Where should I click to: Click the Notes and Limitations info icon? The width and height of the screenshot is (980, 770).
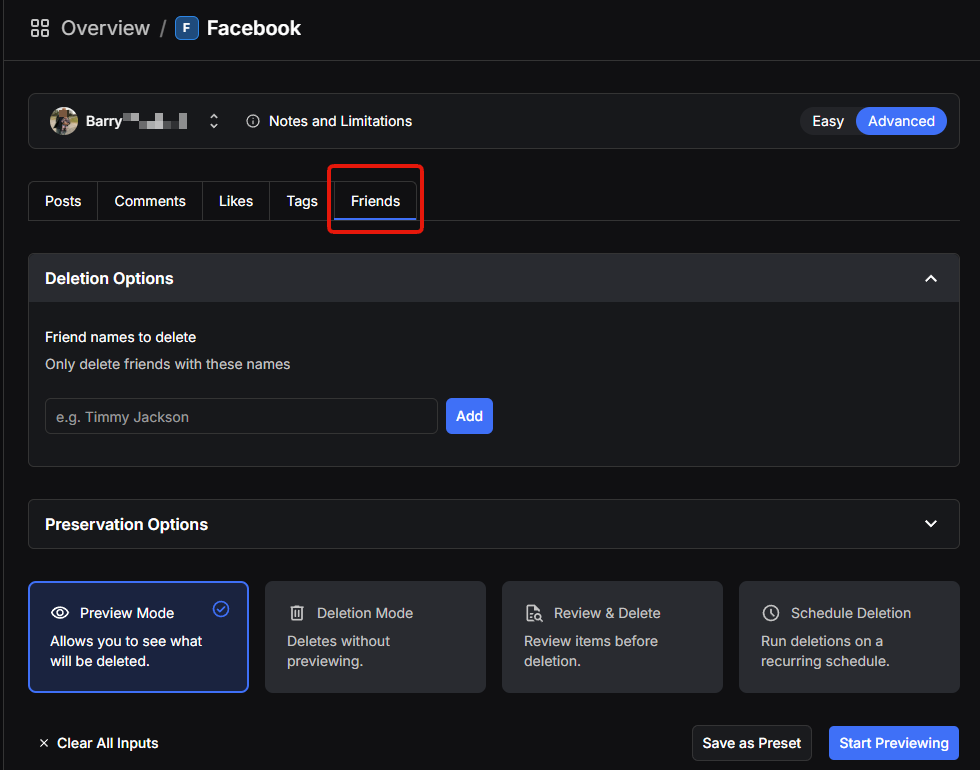click(253, 121)
